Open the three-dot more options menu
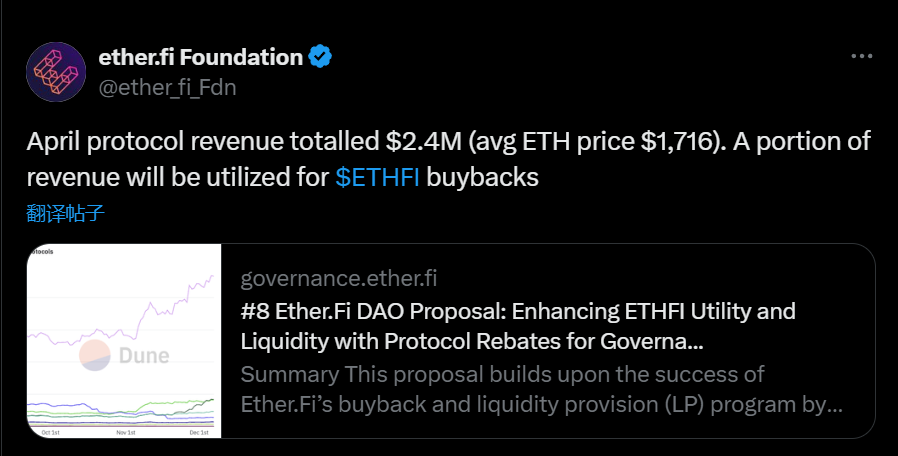Image resolution: width=898 pixels, height=456 pixels. point(861,56)
